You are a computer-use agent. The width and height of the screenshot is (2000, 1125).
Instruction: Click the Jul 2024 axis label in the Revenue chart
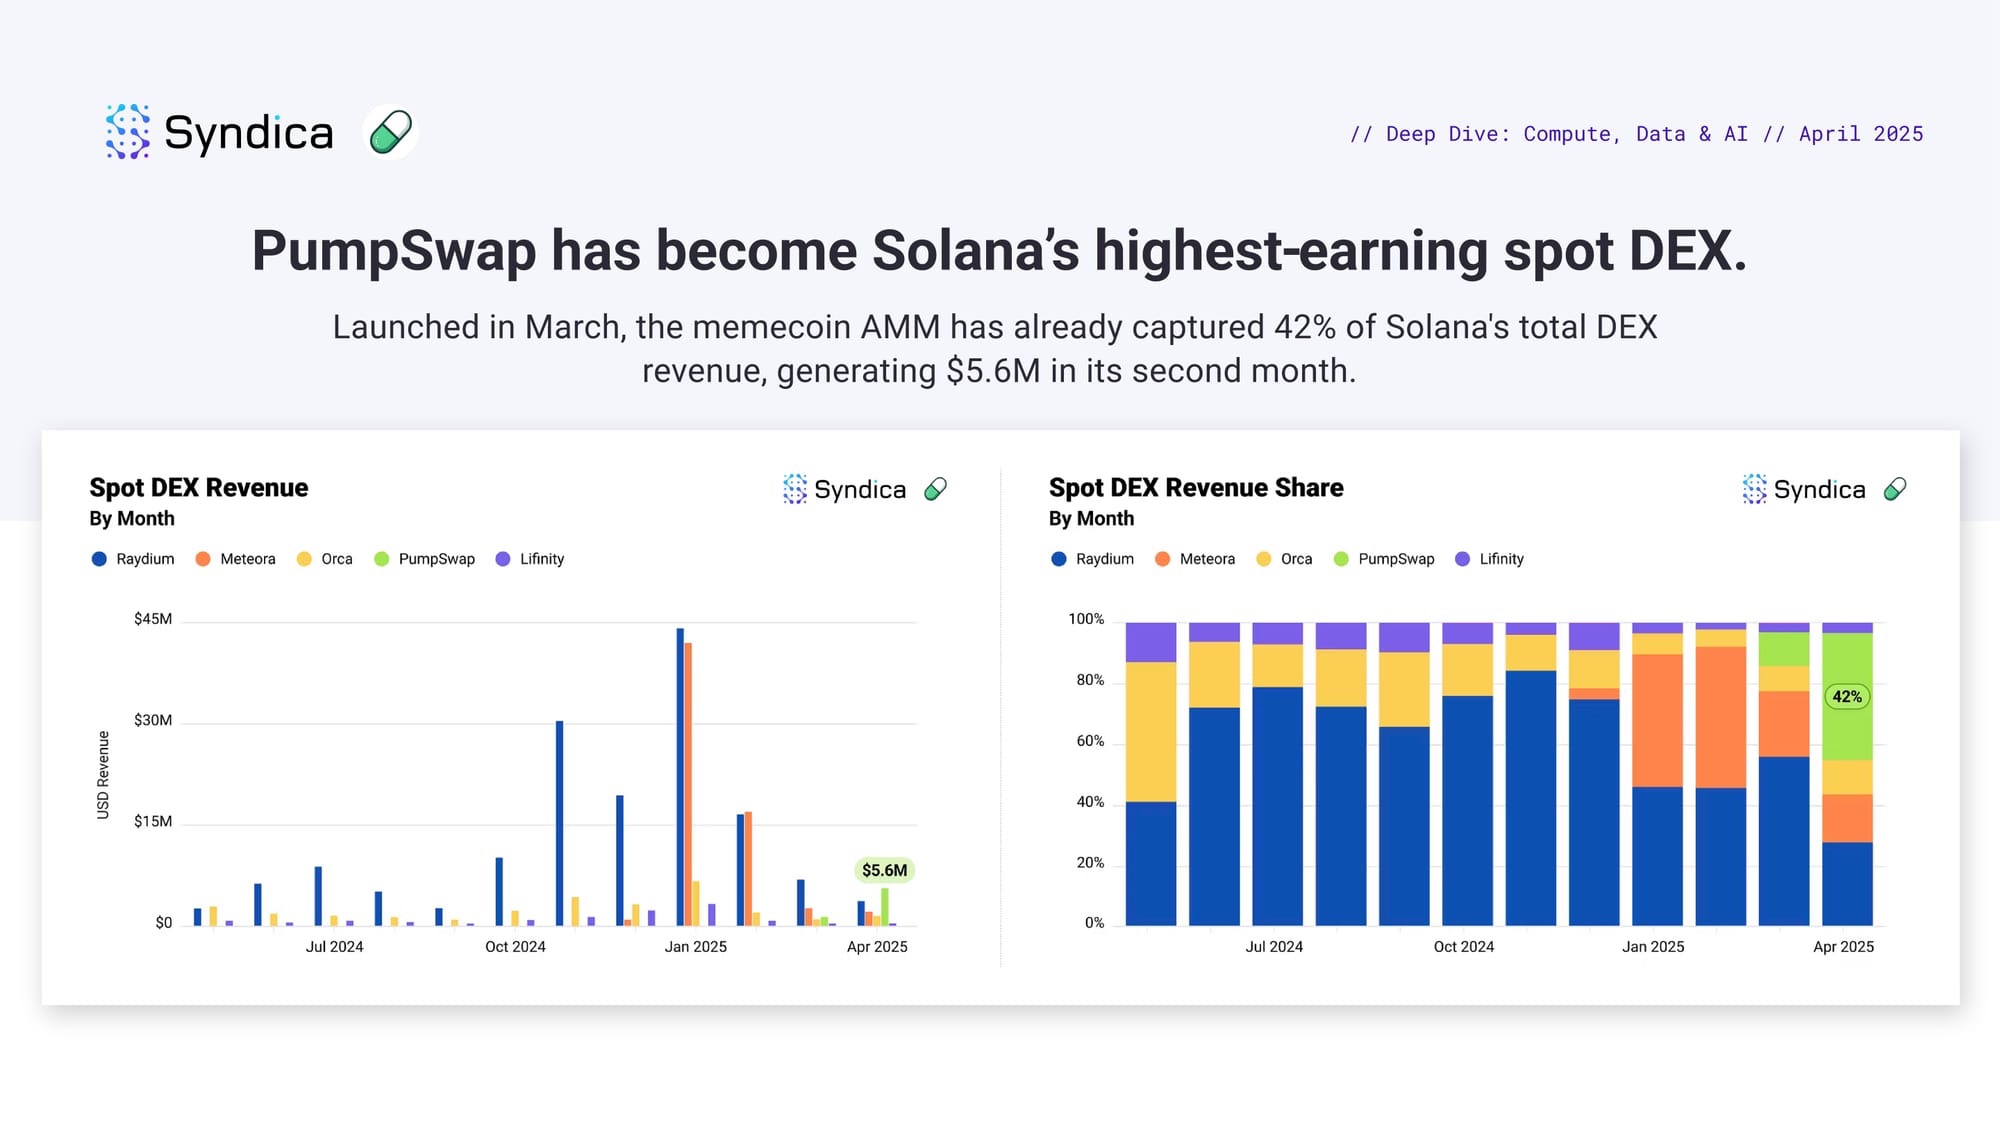[x=334, y=947]
